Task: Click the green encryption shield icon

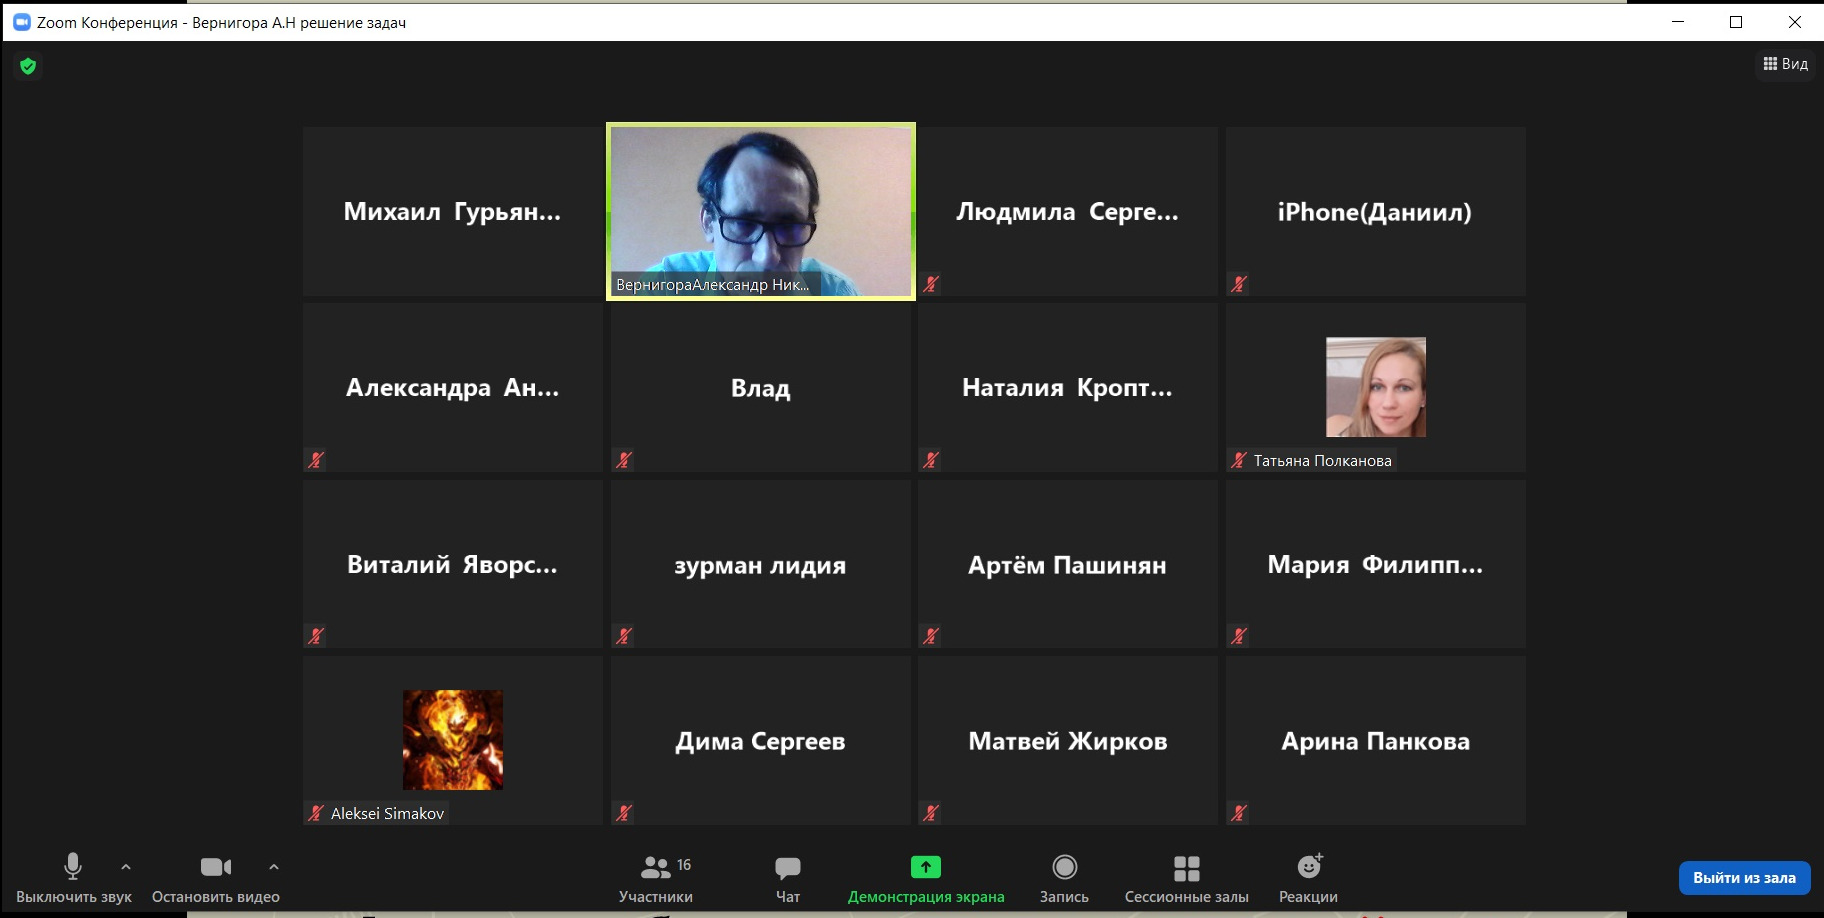Action: [28, 66]
